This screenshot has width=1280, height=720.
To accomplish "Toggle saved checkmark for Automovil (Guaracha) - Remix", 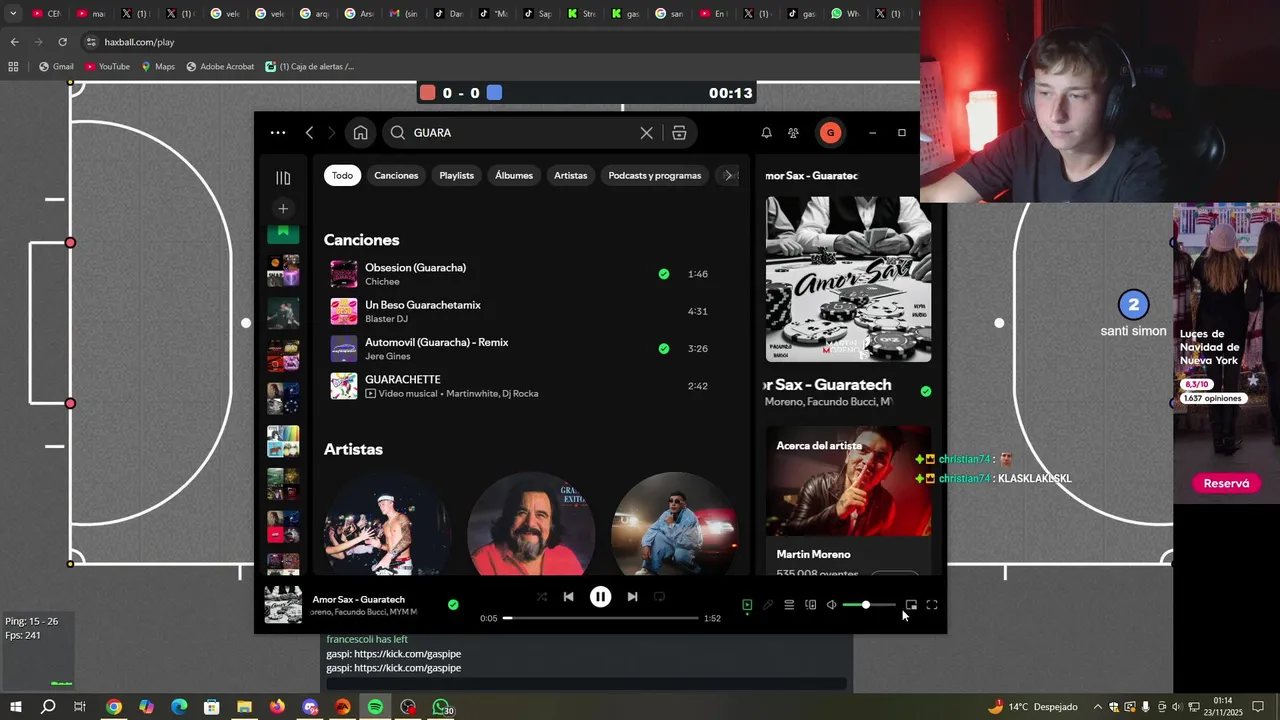I will (x=664, y=349).
